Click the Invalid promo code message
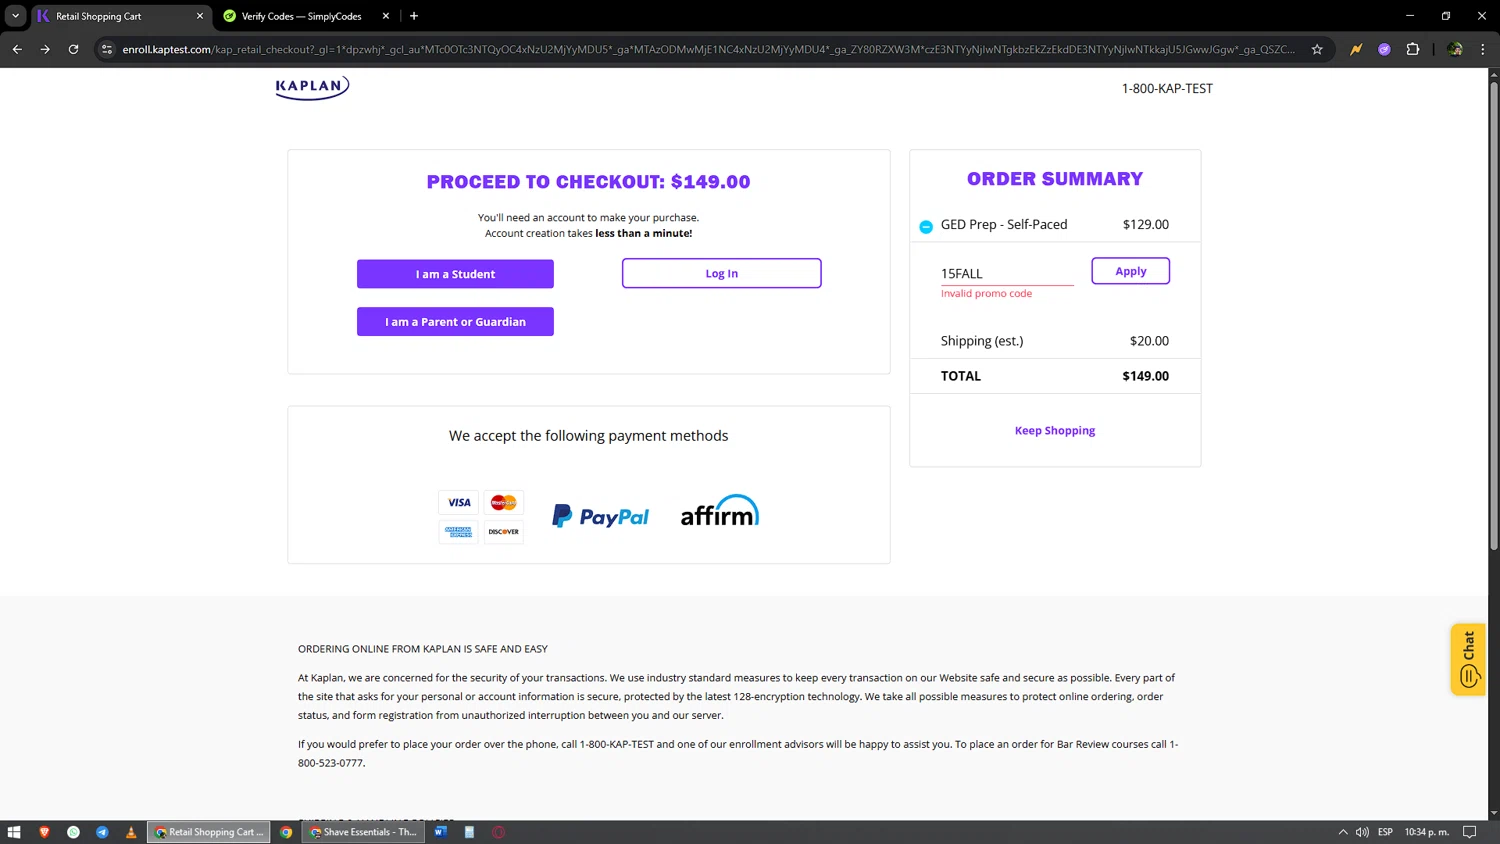 click(x=986, y=294)
